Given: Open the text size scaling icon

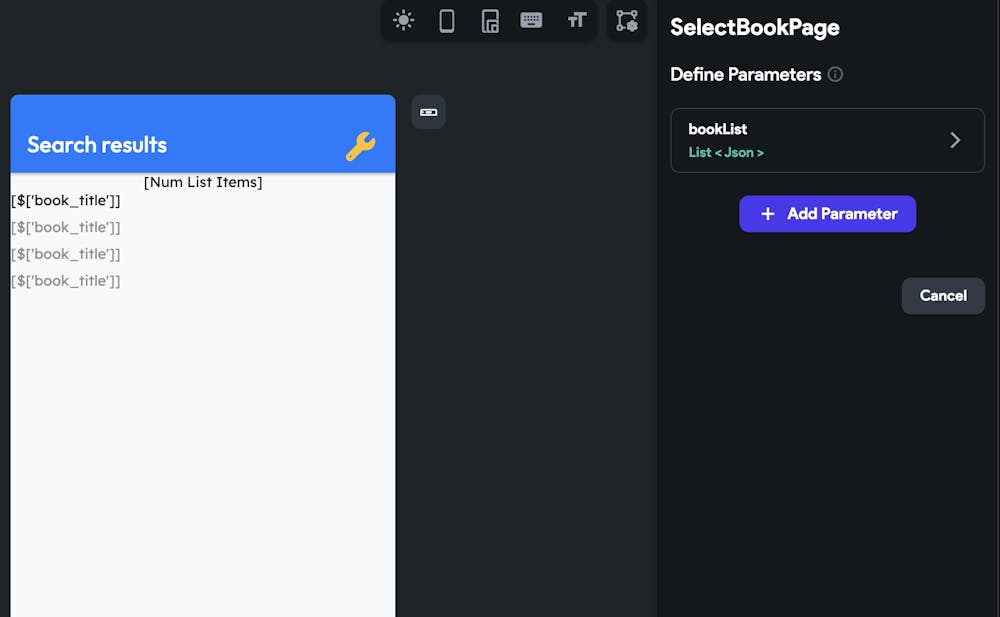Looking at the screenshot, I should coord(577,20).
